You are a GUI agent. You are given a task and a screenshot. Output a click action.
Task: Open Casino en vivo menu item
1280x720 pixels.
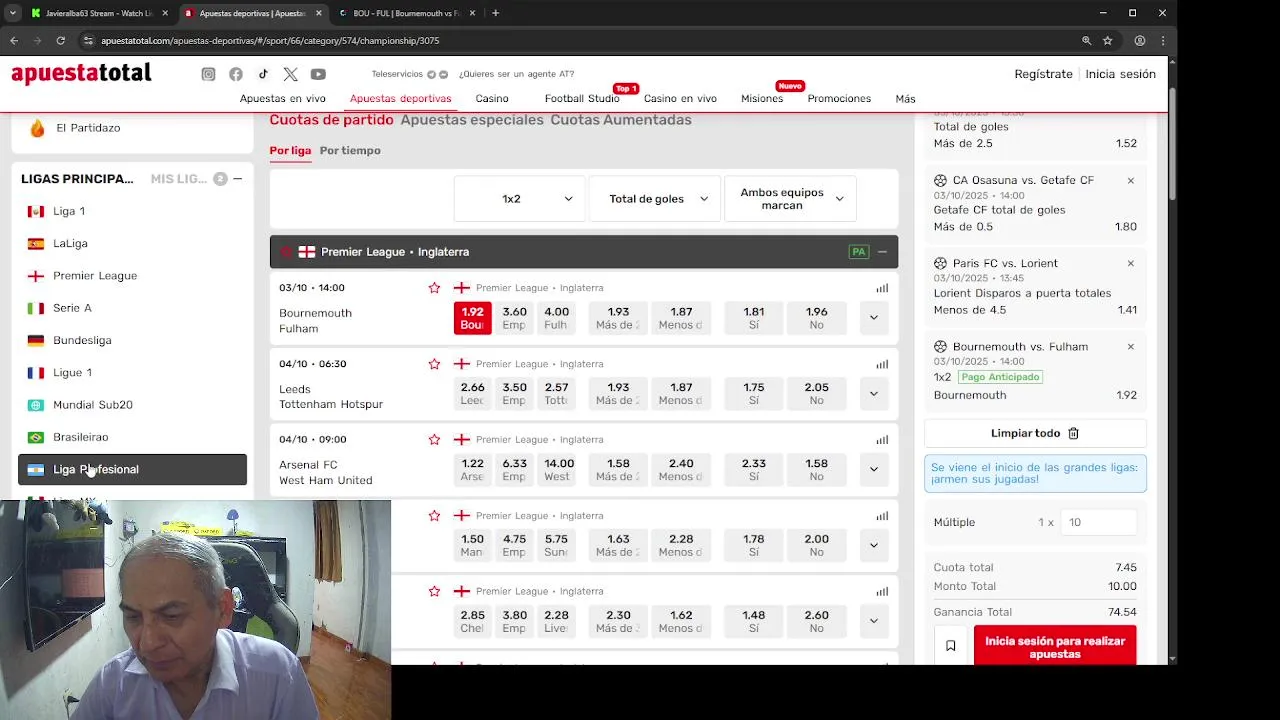pyautogui.click(x=680, y=99)
